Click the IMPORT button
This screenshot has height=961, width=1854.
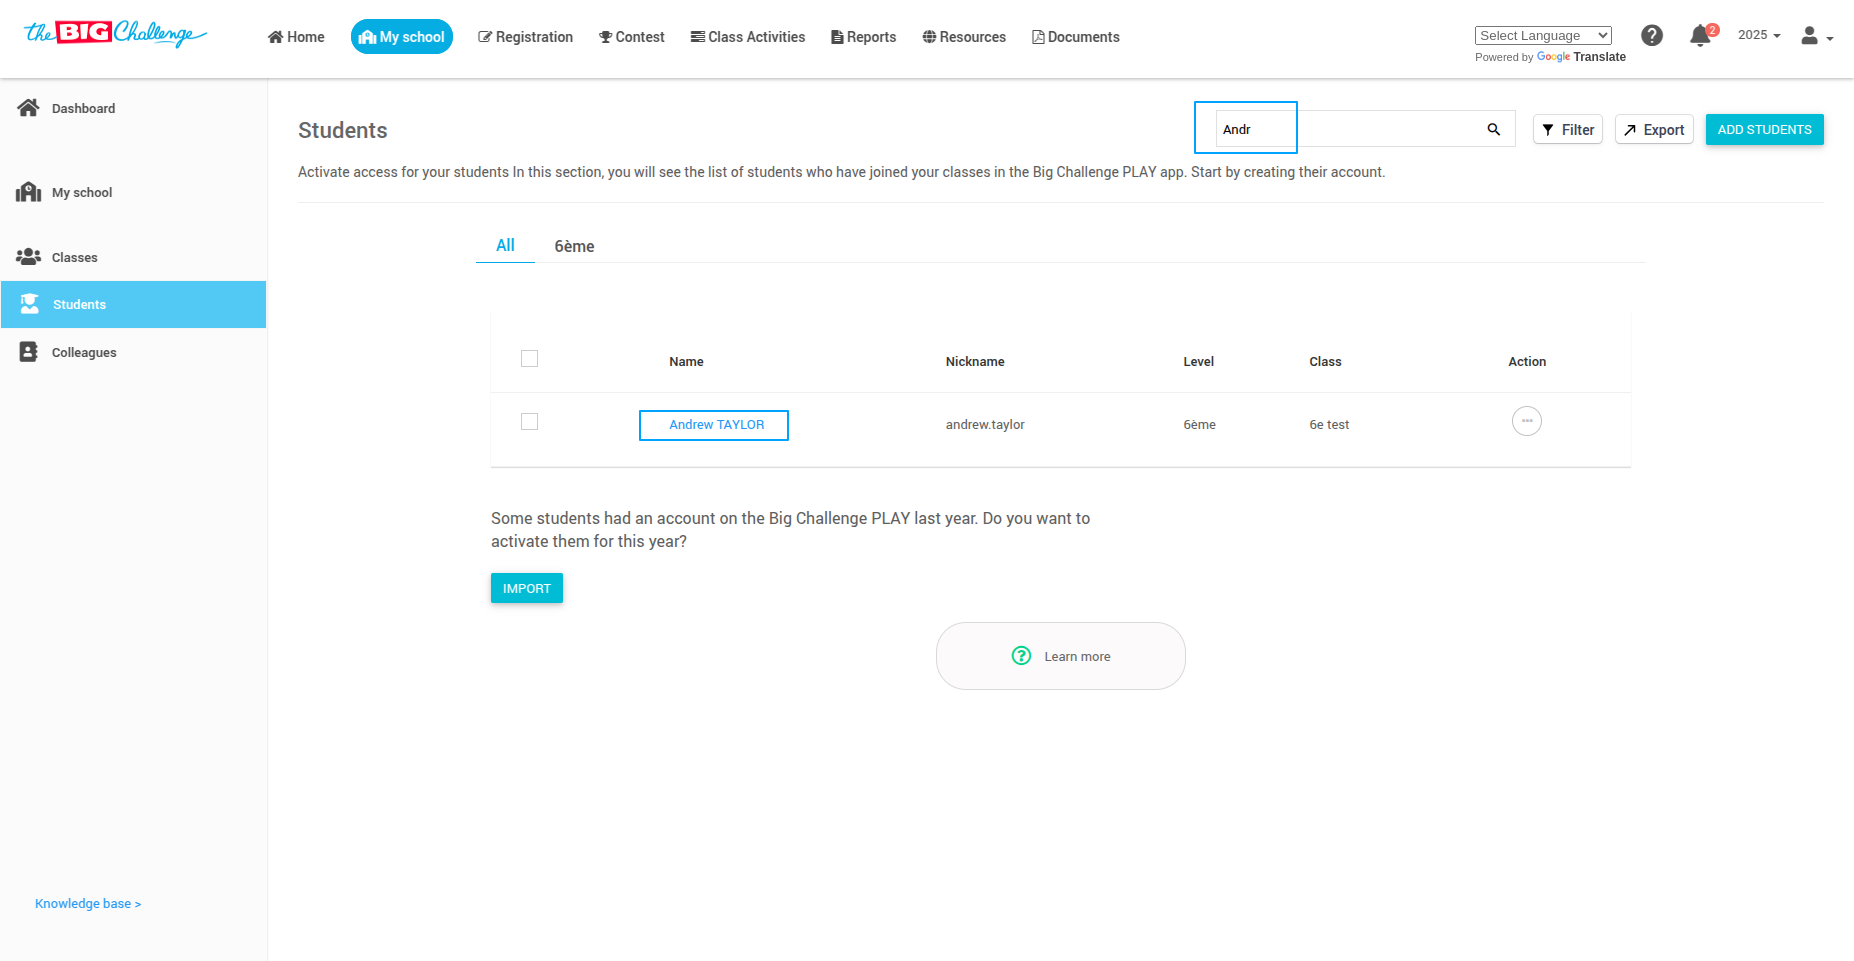(x=527, y=588)
